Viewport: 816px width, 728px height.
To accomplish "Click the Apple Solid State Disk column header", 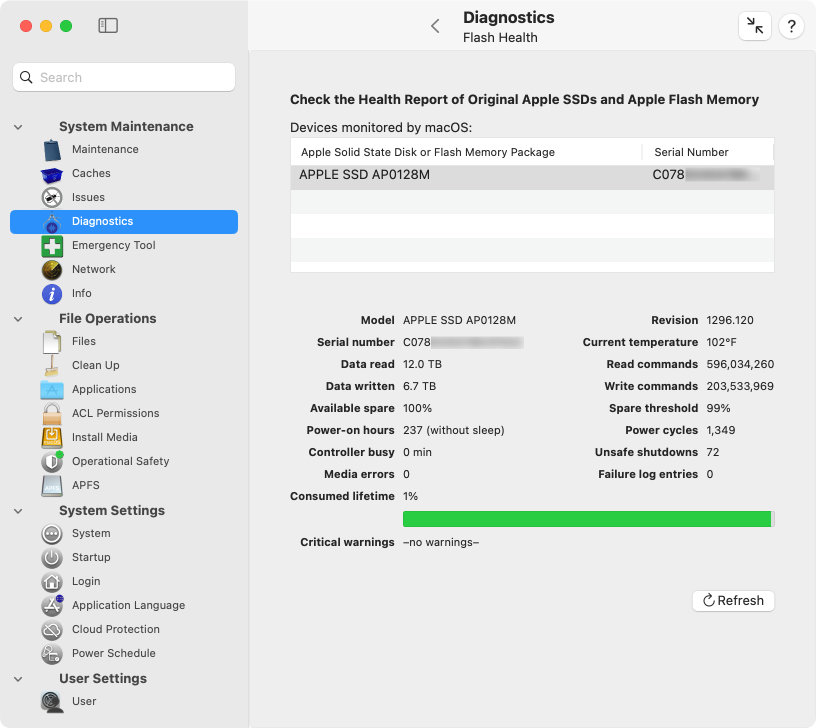I will point(466,152).
